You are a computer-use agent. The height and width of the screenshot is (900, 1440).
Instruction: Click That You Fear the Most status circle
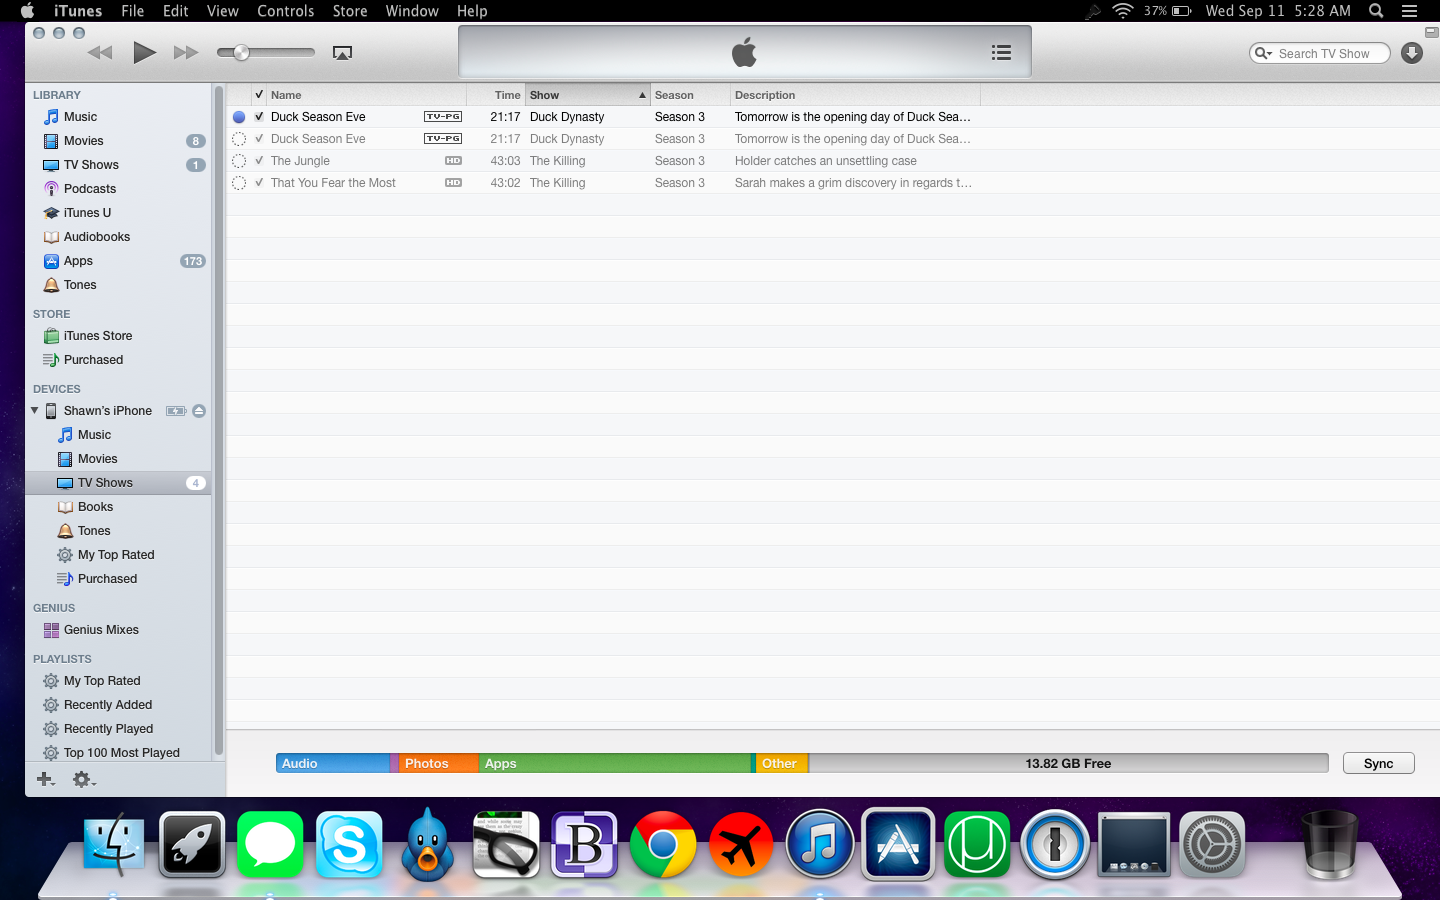click(x=239, y=183)
